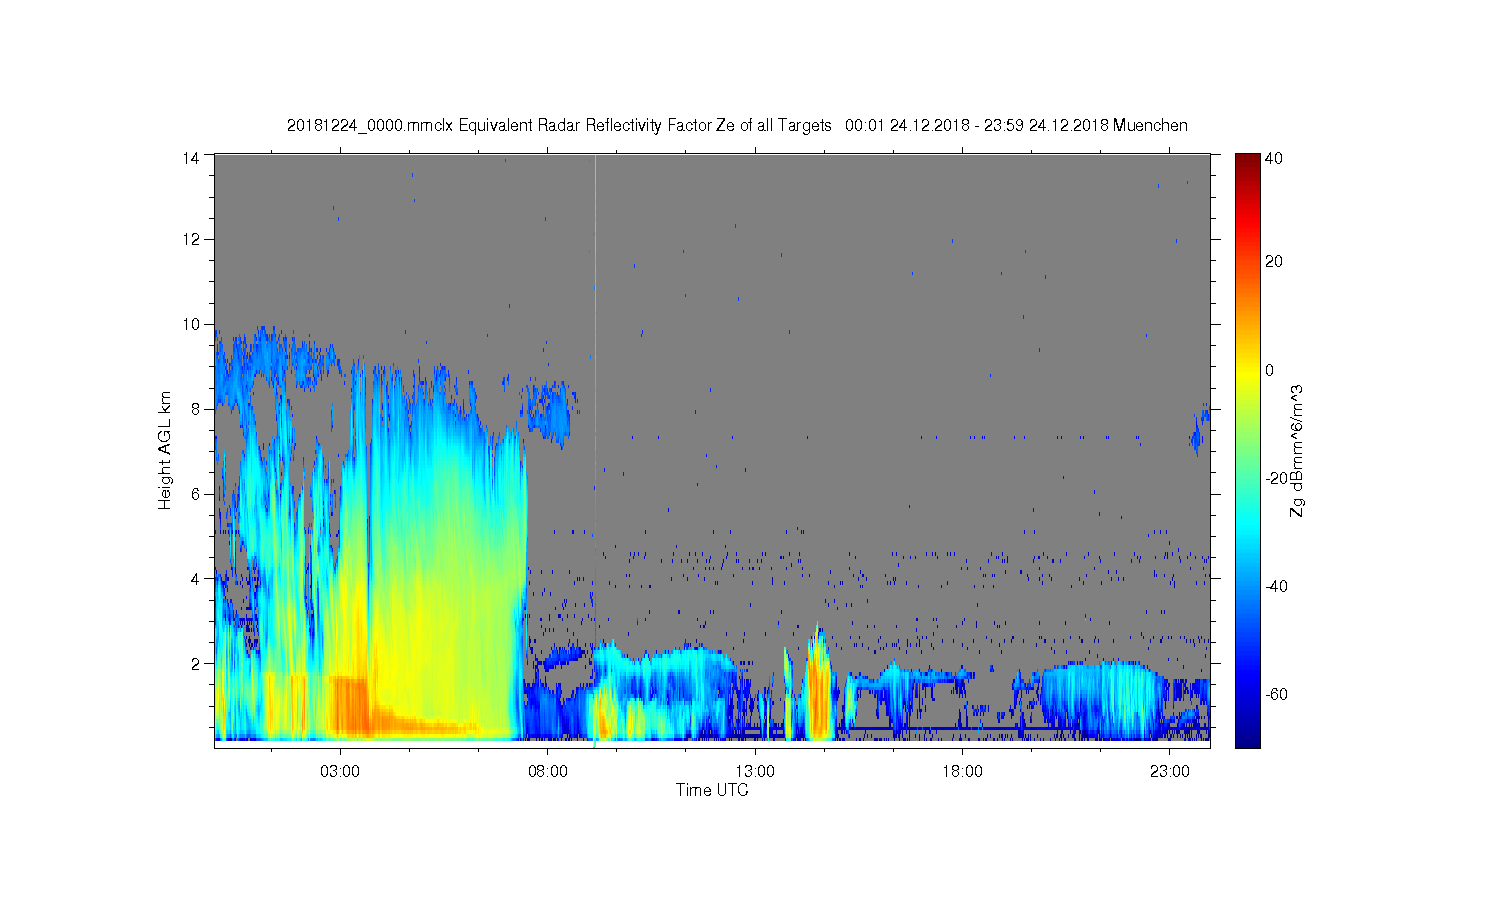Image resolution: width=1500 pixels, height=900 pixels.
Task: Click the colorbar value label -60
Action: [1276, 694]
